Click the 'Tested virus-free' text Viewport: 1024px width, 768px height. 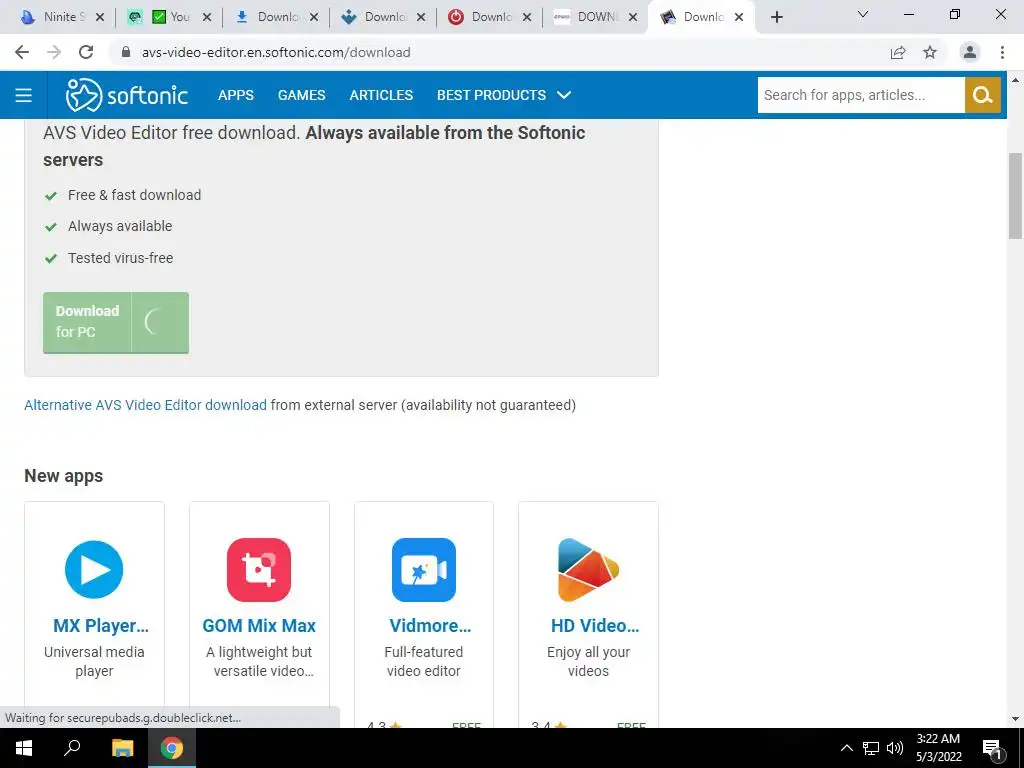click(x=121, y=258)
